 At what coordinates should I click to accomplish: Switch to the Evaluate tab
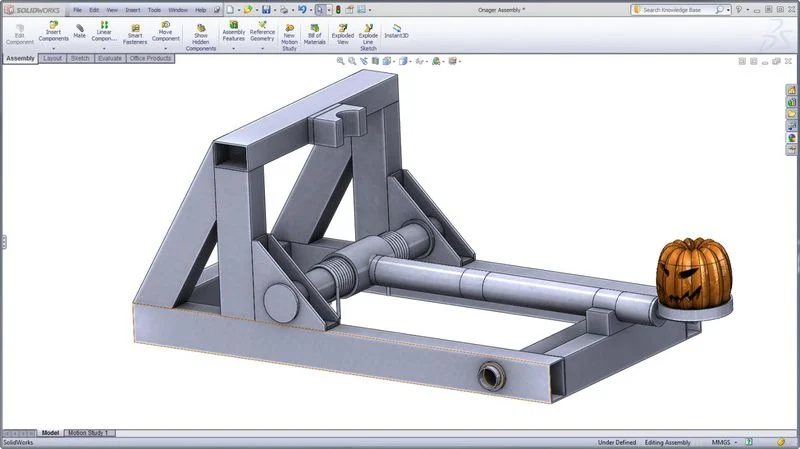109,58
